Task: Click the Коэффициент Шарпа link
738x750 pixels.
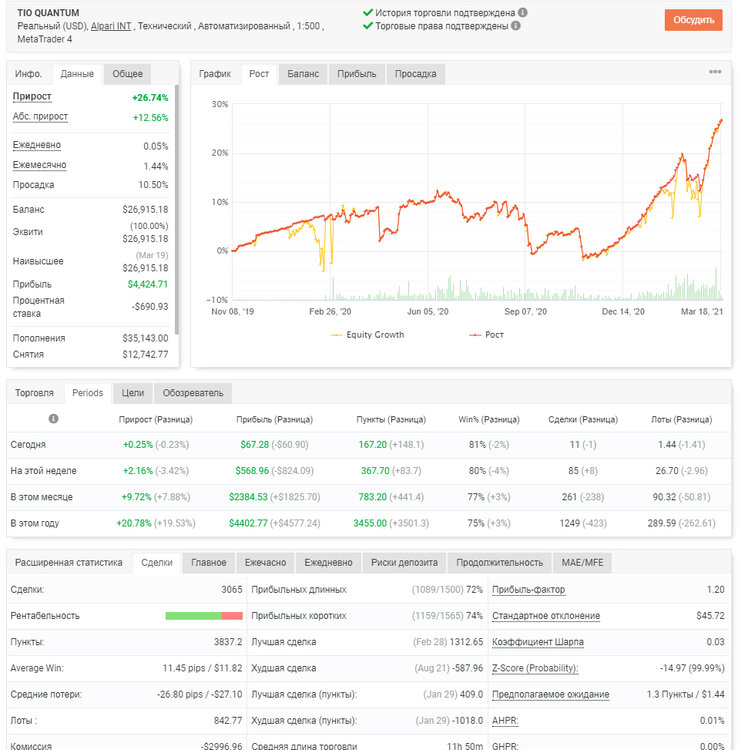Action: click(538, 642)
